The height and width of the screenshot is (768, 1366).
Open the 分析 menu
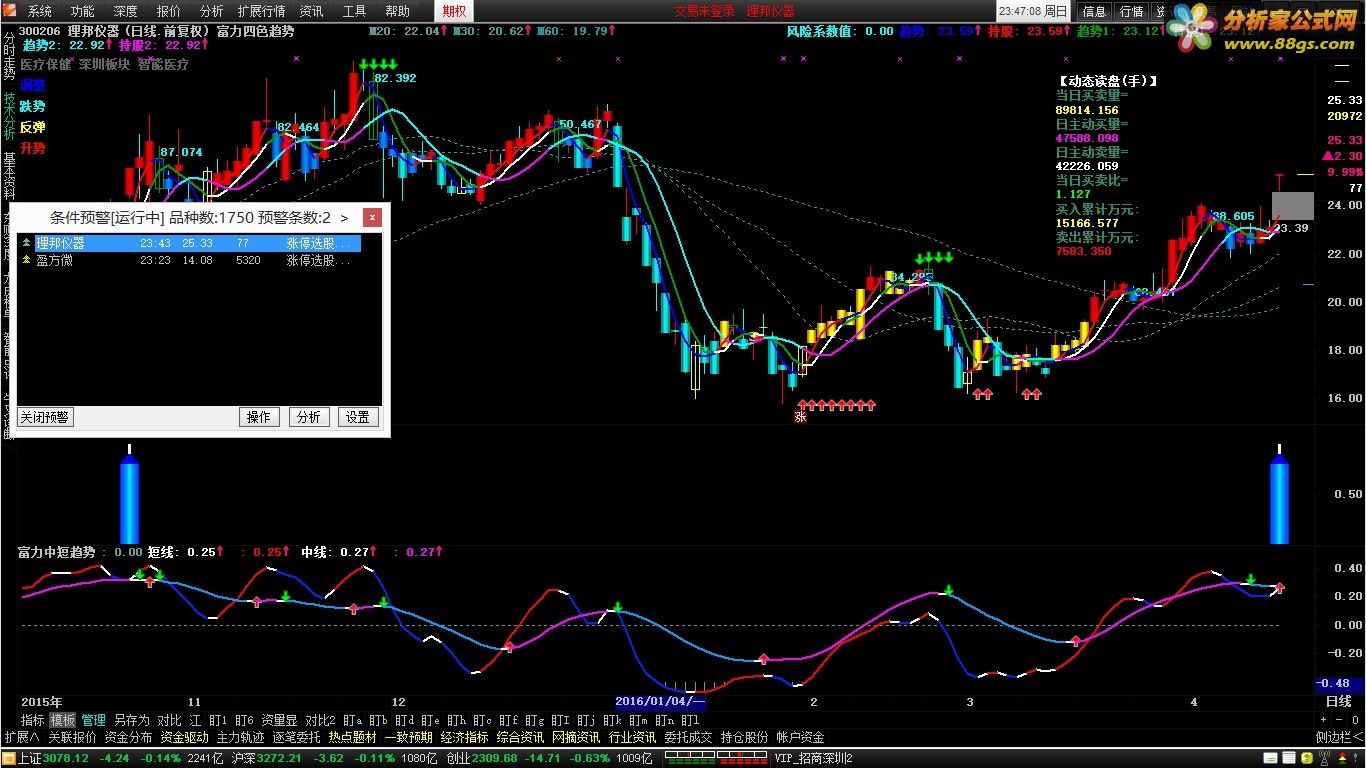click(x=212, y=11)
